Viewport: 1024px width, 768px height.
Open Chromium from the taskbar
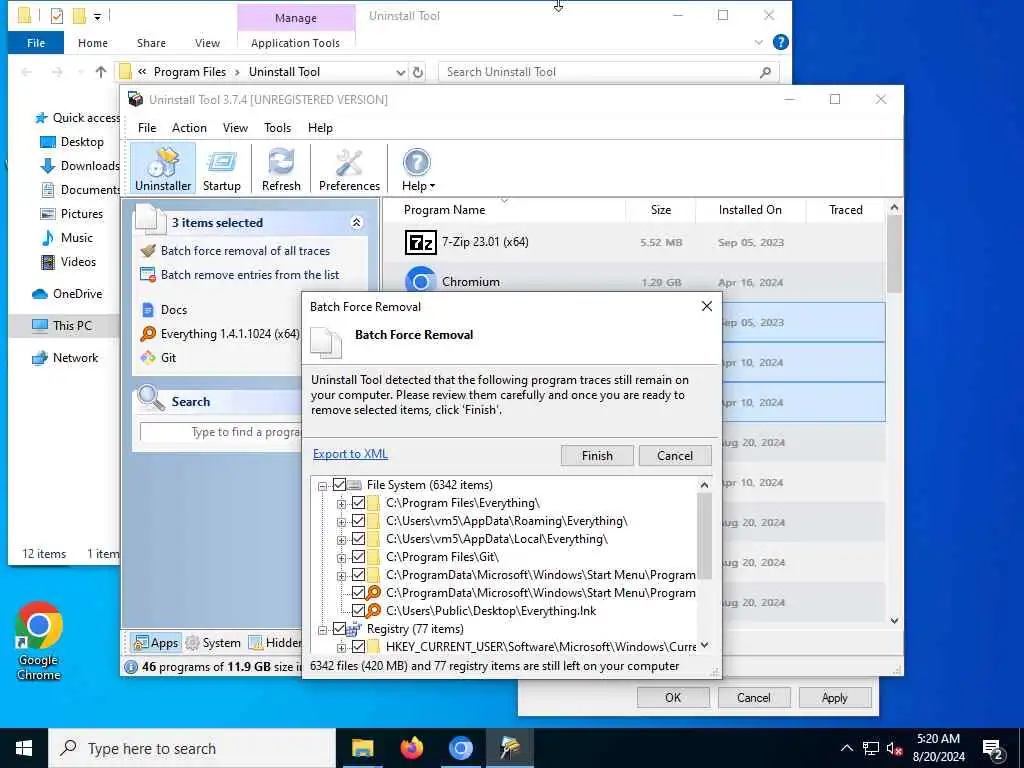[460, 748]
